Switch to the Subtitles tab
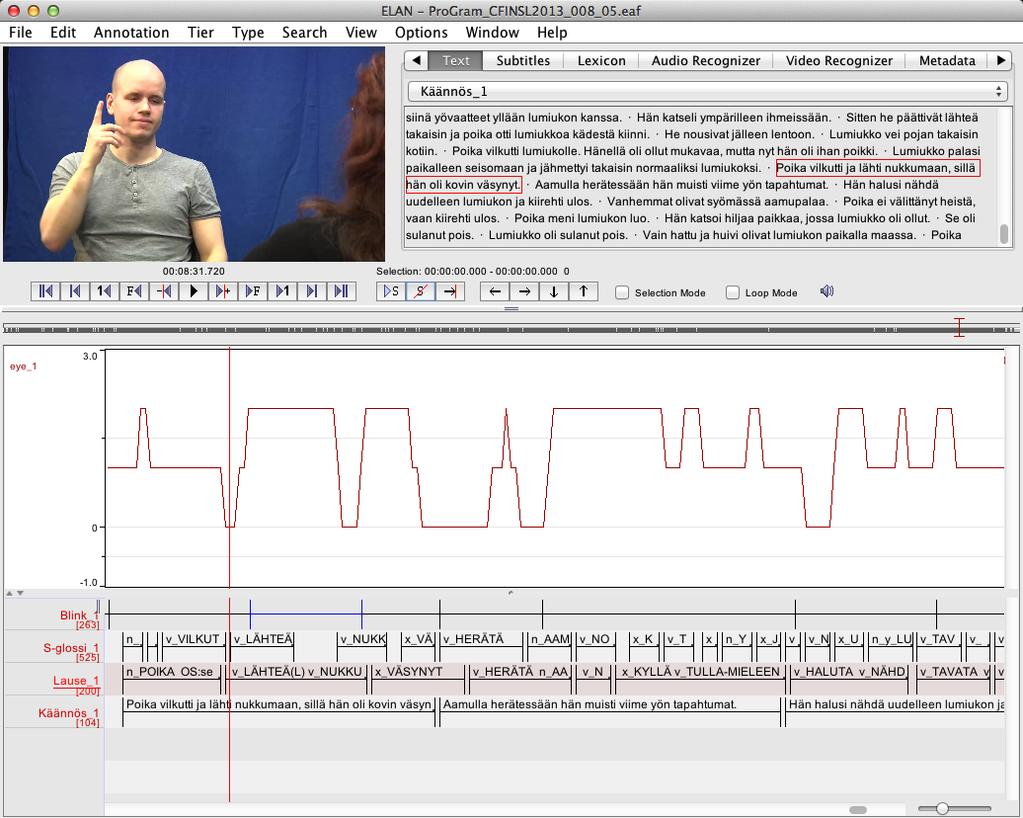This screenshot has width=1023, height=818. tap(523, 61)
